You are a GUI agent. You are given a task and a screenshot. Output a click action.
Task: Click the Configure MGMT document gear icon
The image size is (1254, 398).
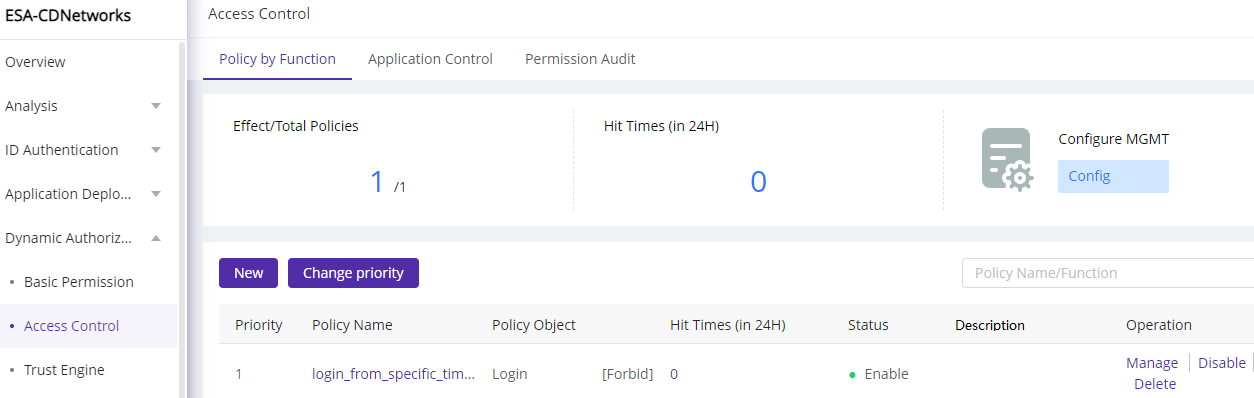coord(1006,159)
